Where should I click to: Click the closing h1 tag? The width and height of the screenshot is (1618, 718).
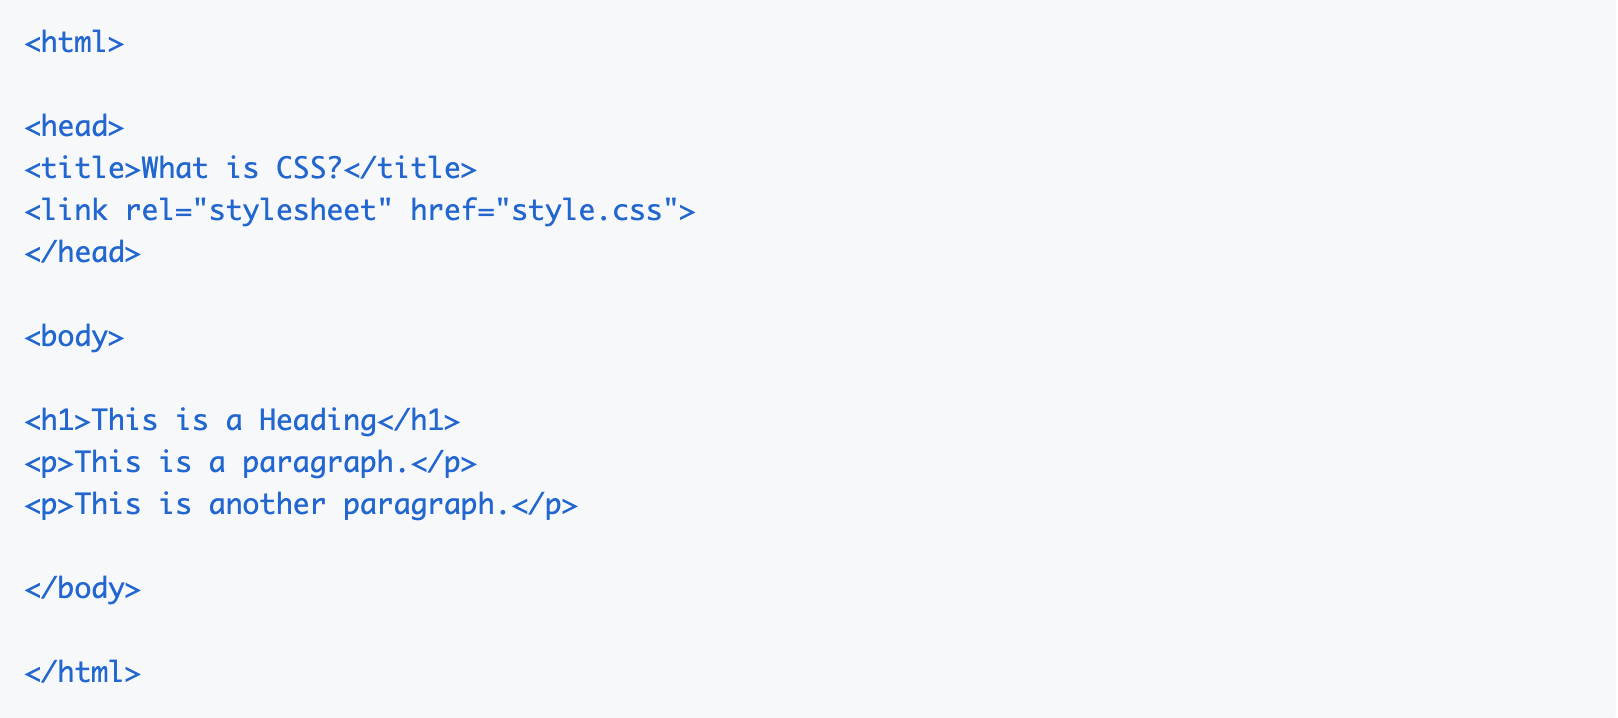(x=418, y=421)
